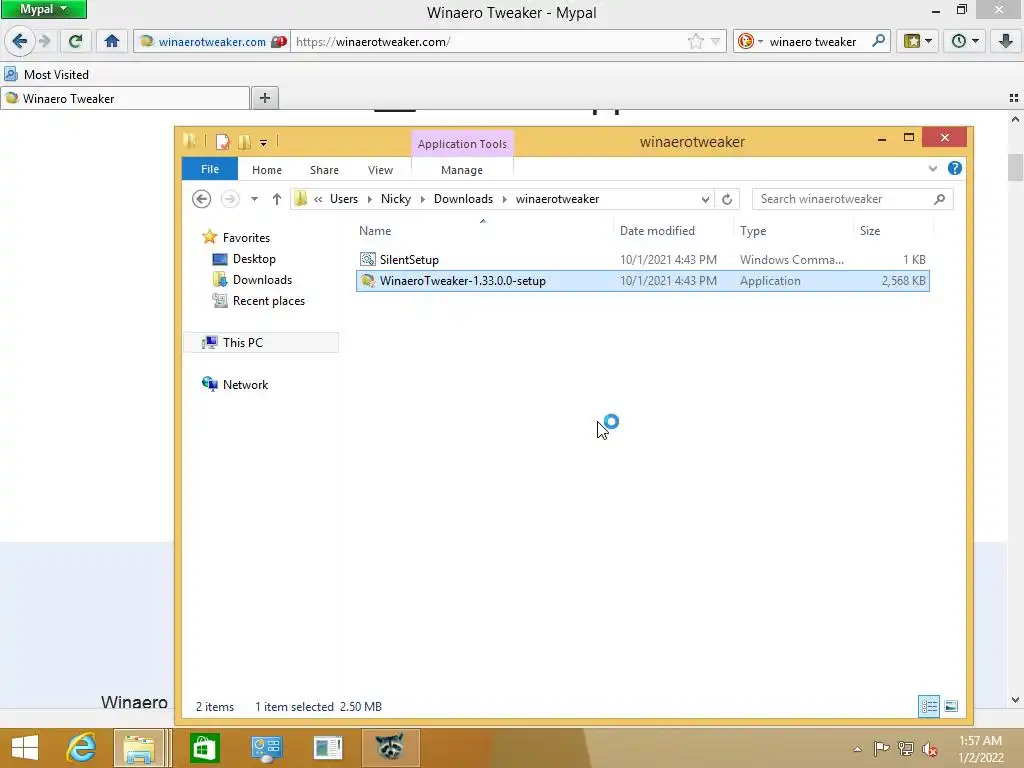Switch to Large icons view in status bar
1024x768 pixels.
(x=951, y=706)
